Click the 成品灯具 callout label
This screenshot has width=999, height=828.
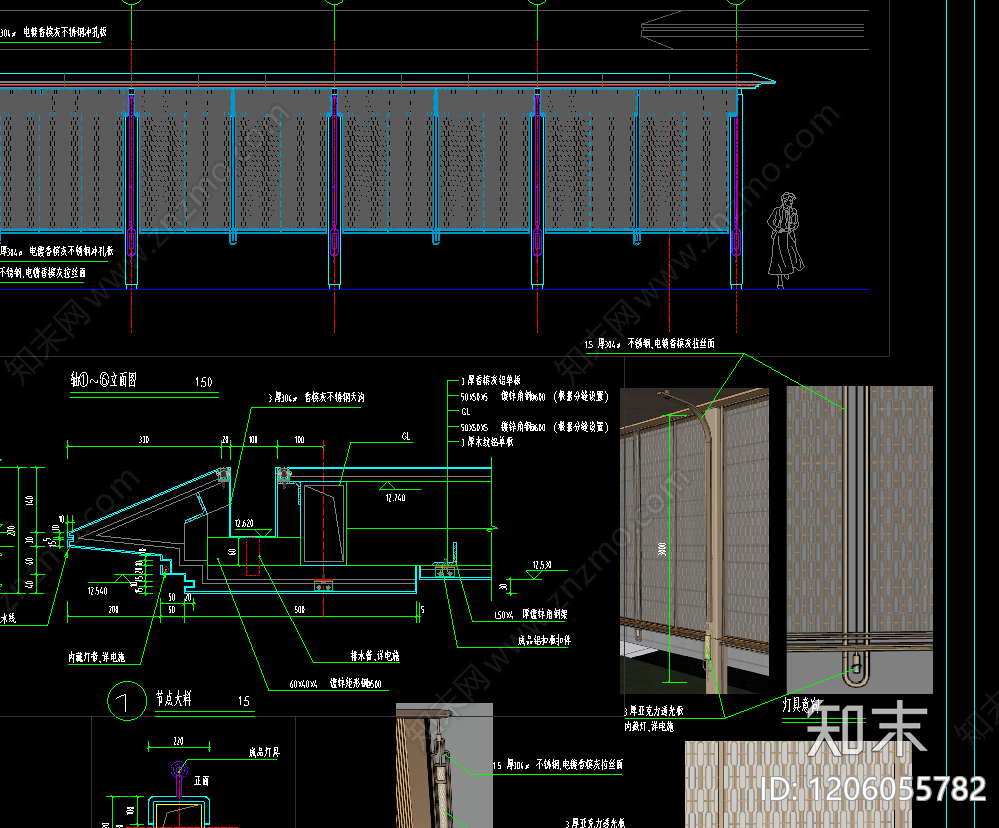264,752
